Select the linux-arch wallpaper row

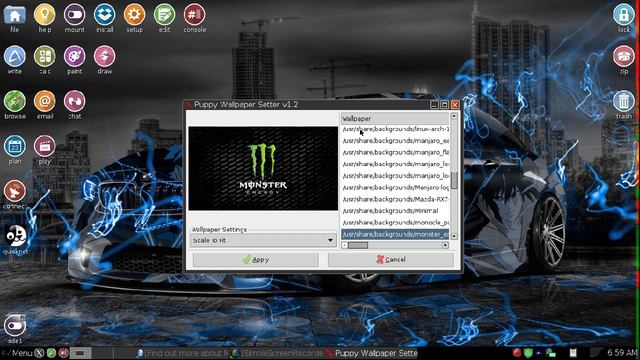coord(395,129)
